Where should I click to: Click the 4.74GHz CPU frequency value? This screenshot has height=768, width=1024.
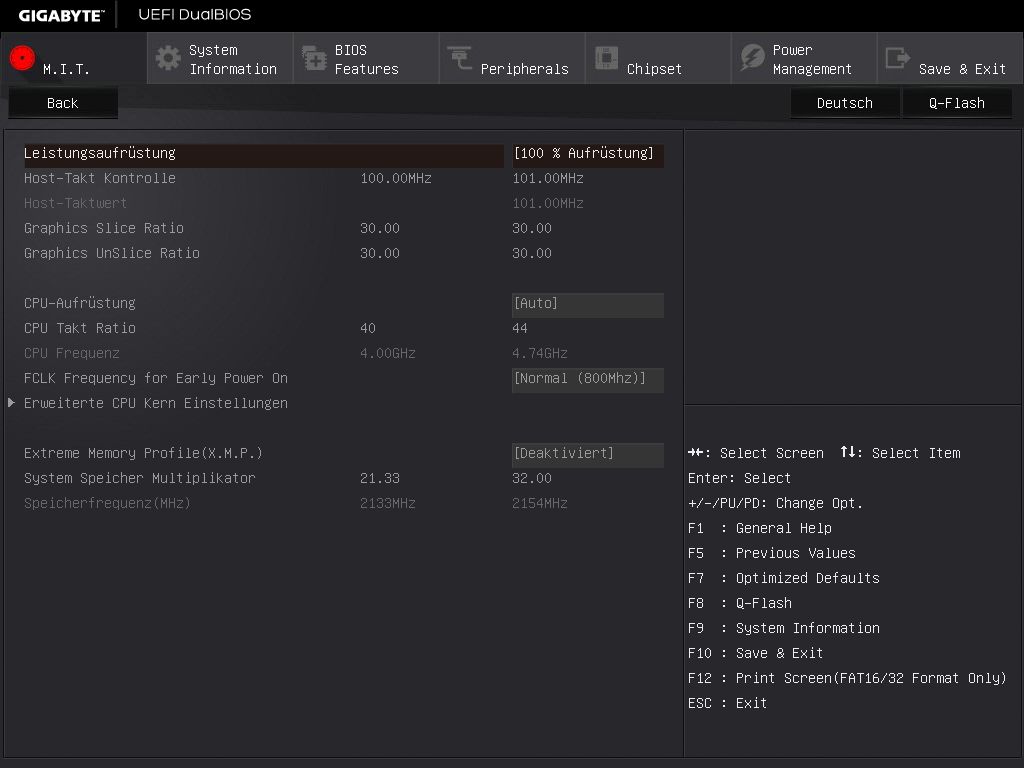(539, 353)
